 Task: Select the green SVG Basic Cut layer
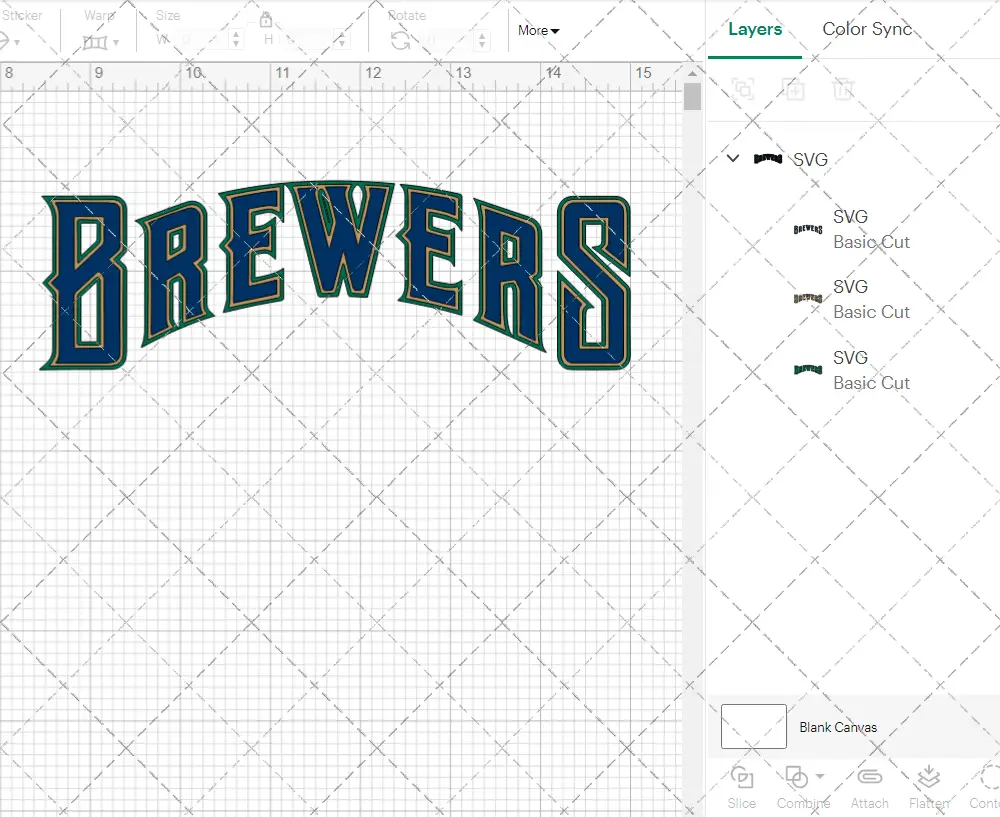850,370
